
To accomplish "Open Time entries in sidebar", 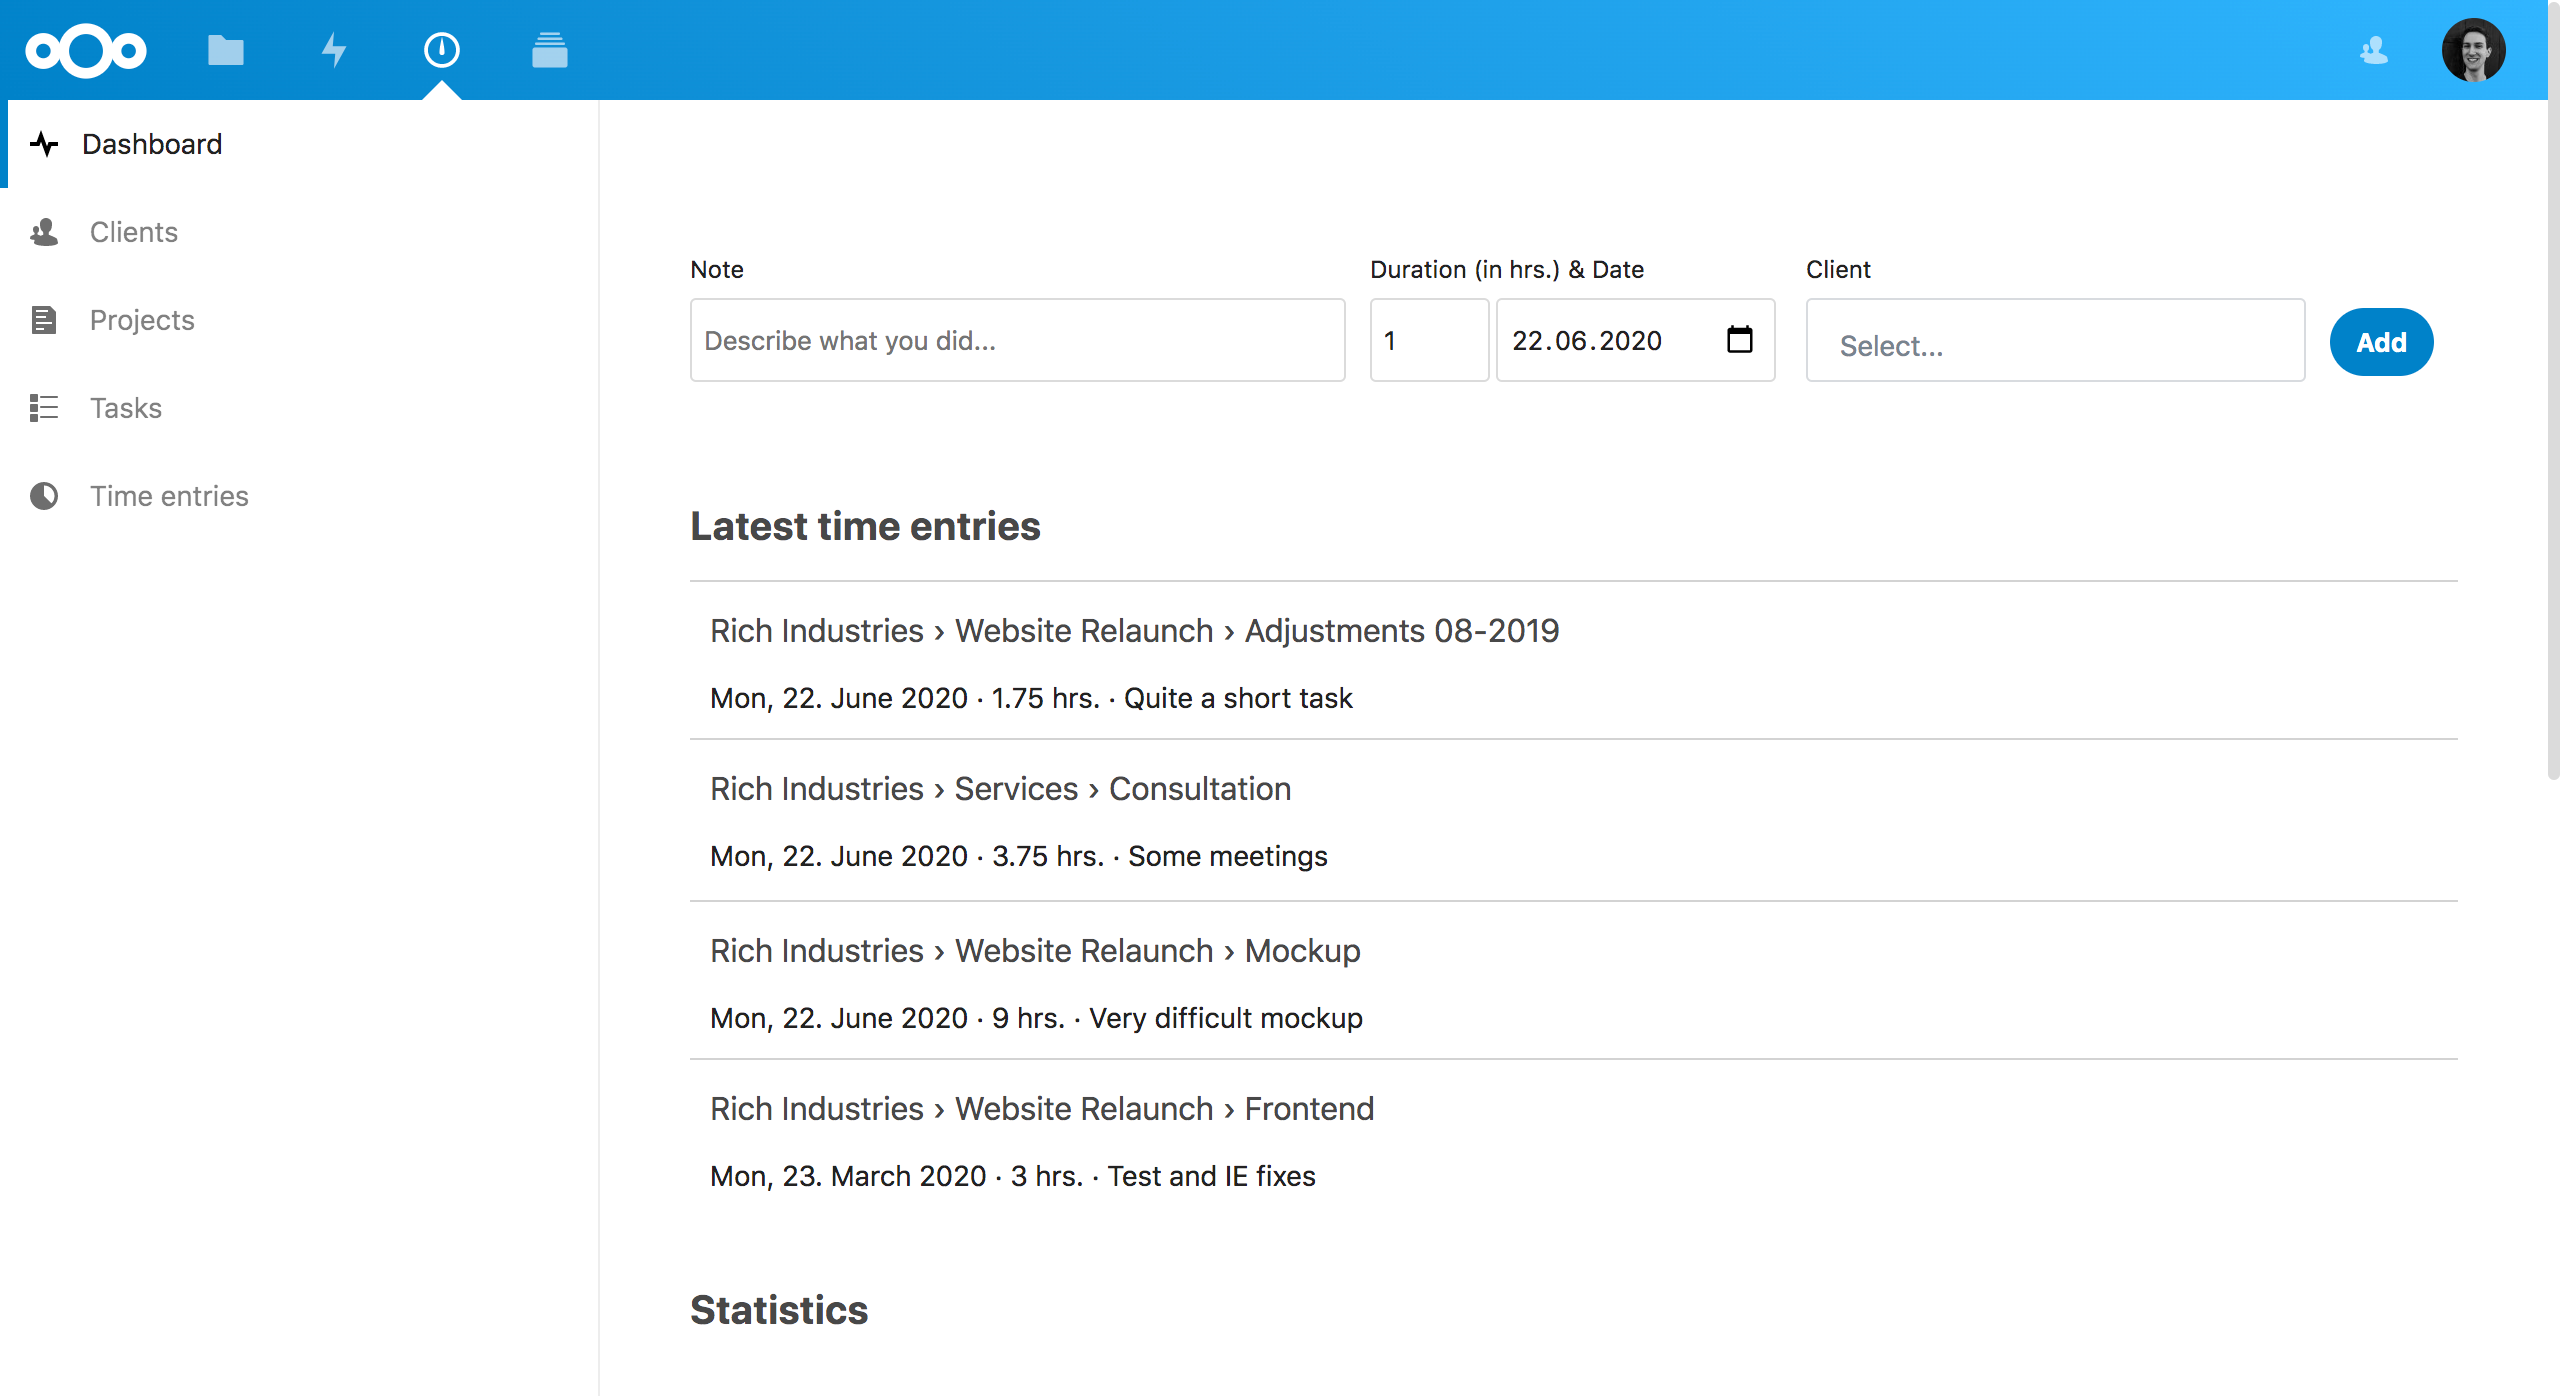I will click(x=169, y=496).
